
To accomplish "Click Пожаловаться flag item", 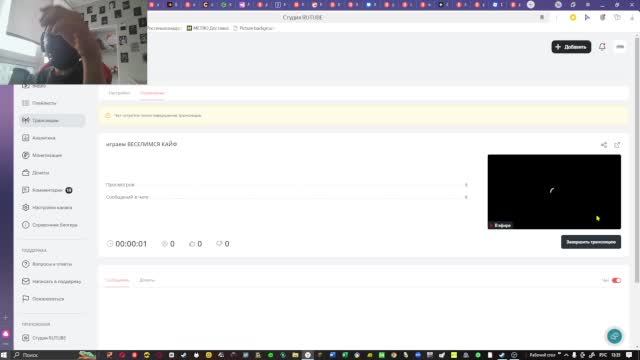I will 43,299.
